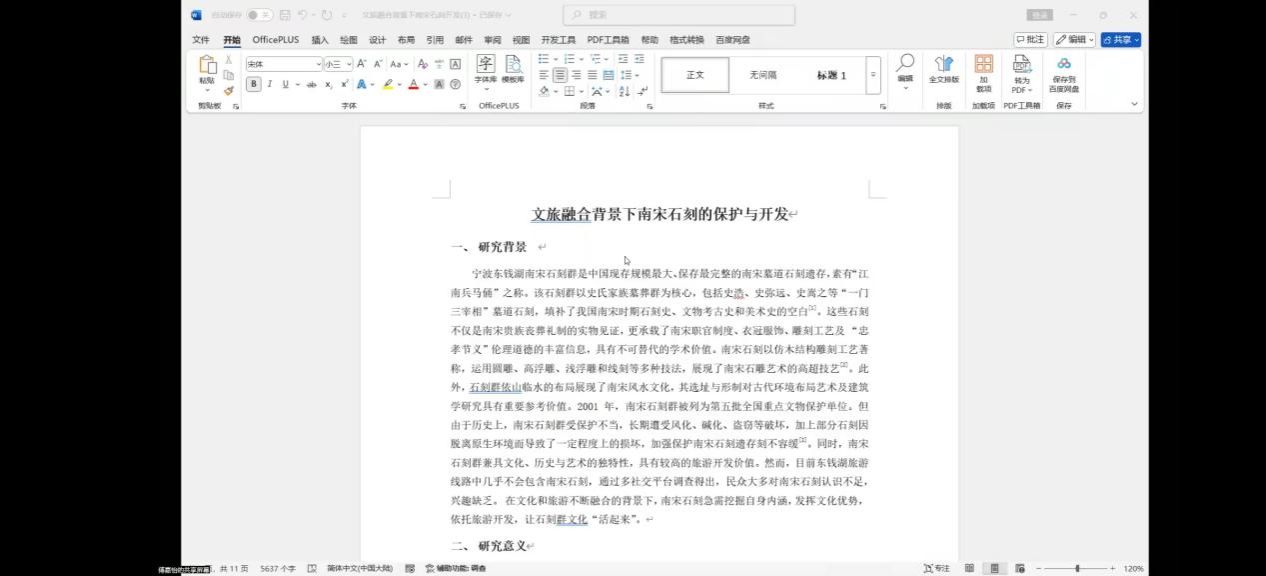Click the center alignment icon
Screen dimensions: 1266x576
[x=560, y=75]
